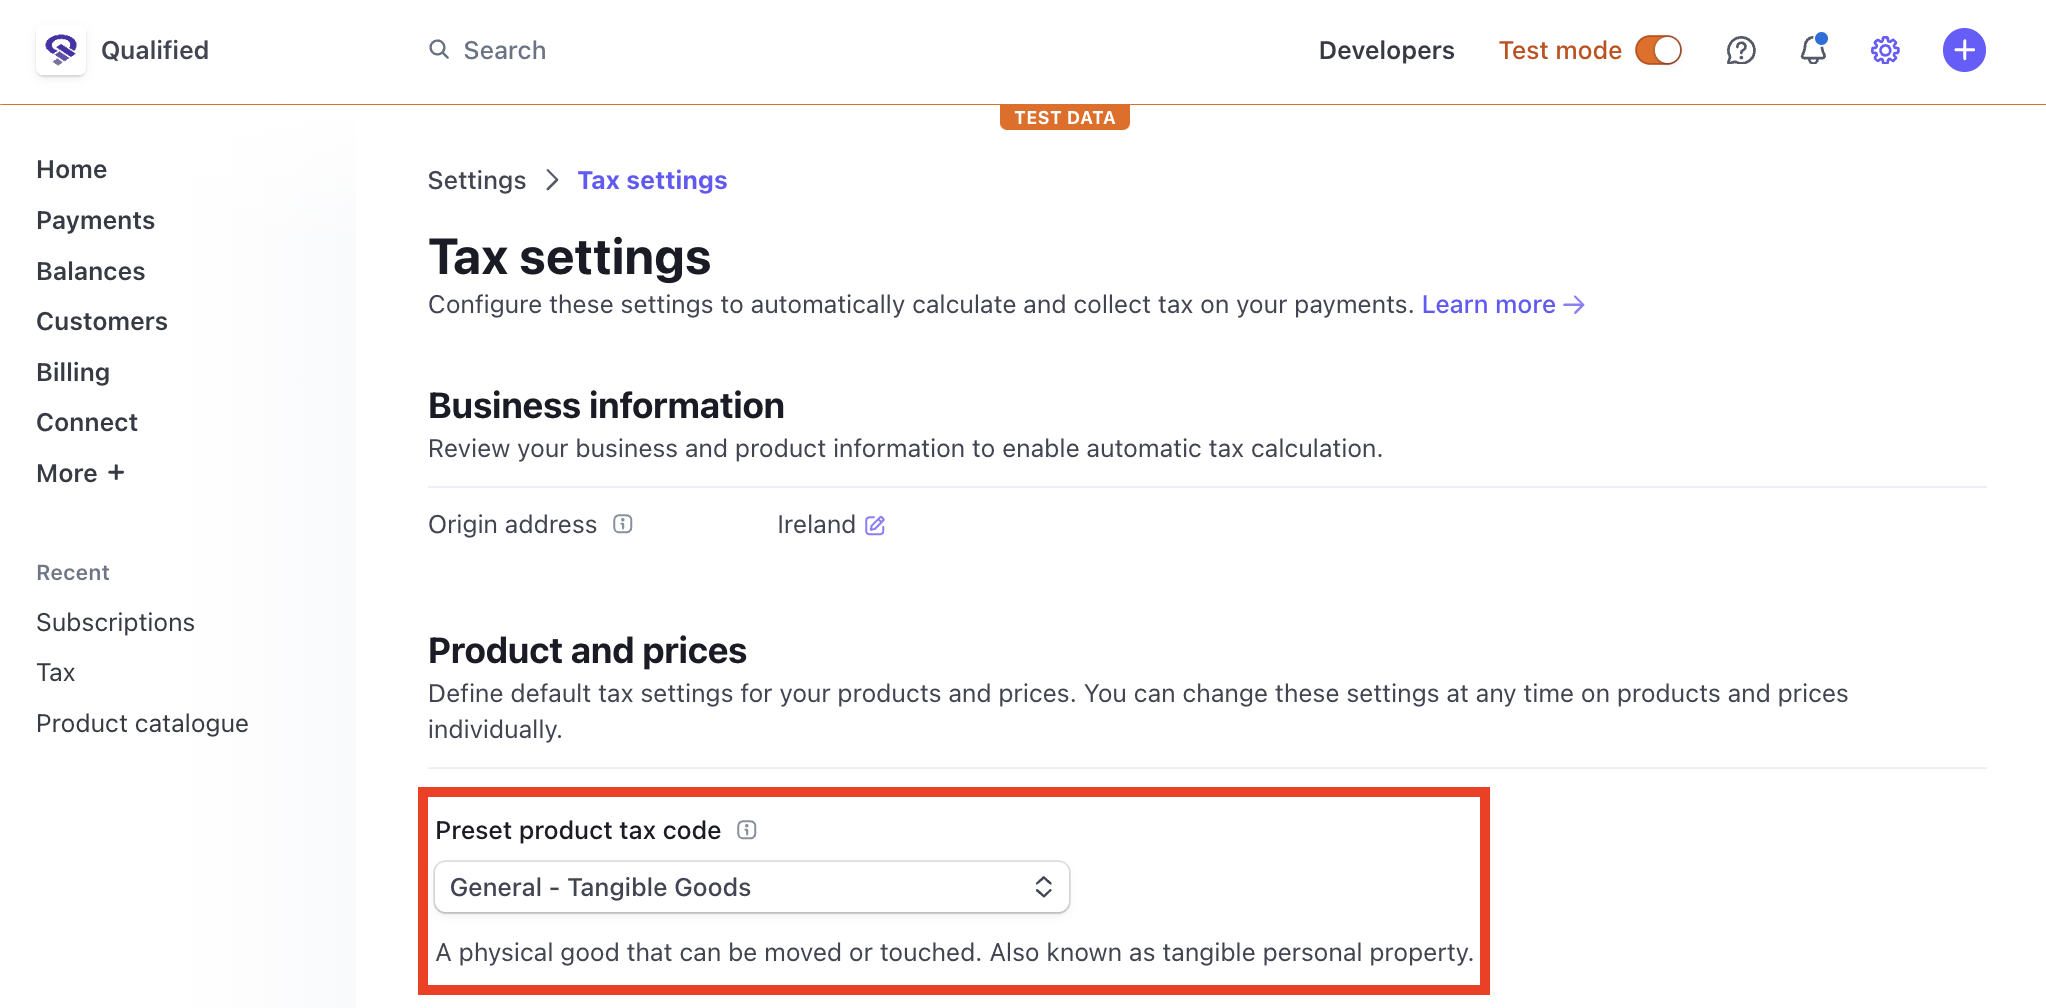This screenshot has width=2046, height=1008.
Task: Go to Payments in the sidebar
Action: [x=95, y=220]
